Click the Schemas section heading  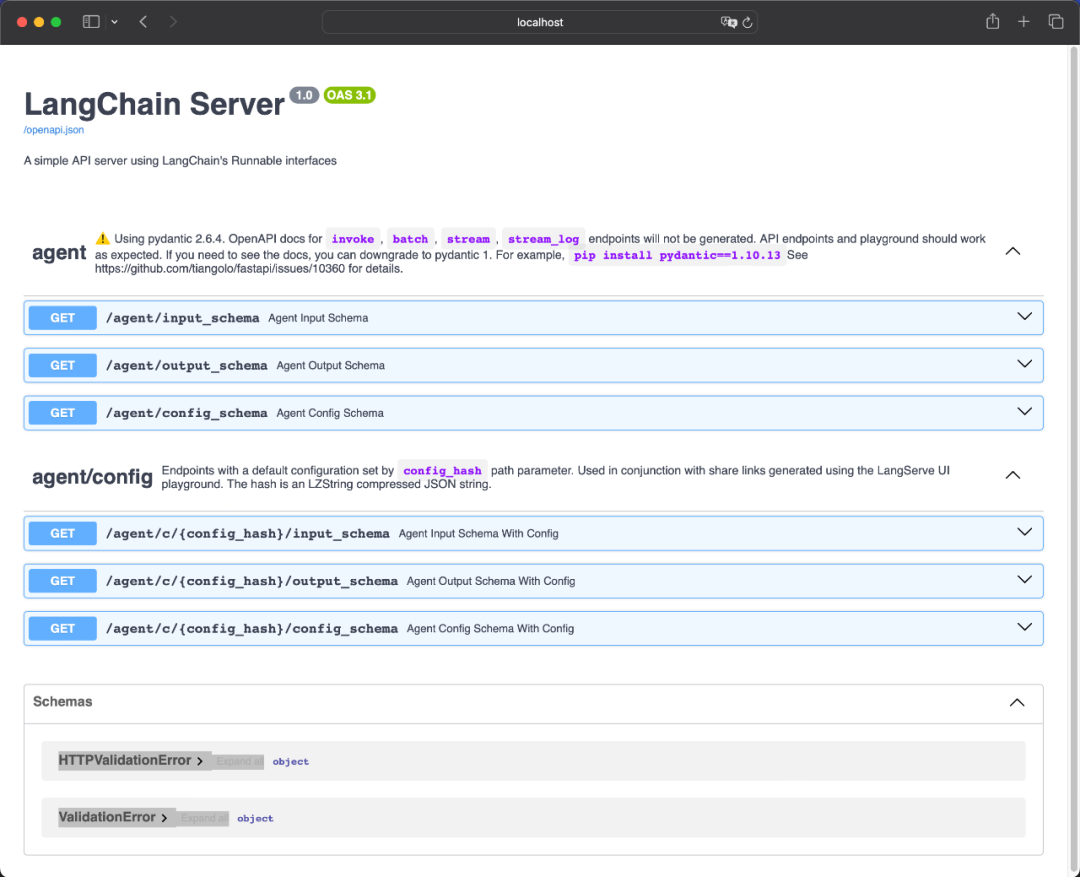click(63, 701)
